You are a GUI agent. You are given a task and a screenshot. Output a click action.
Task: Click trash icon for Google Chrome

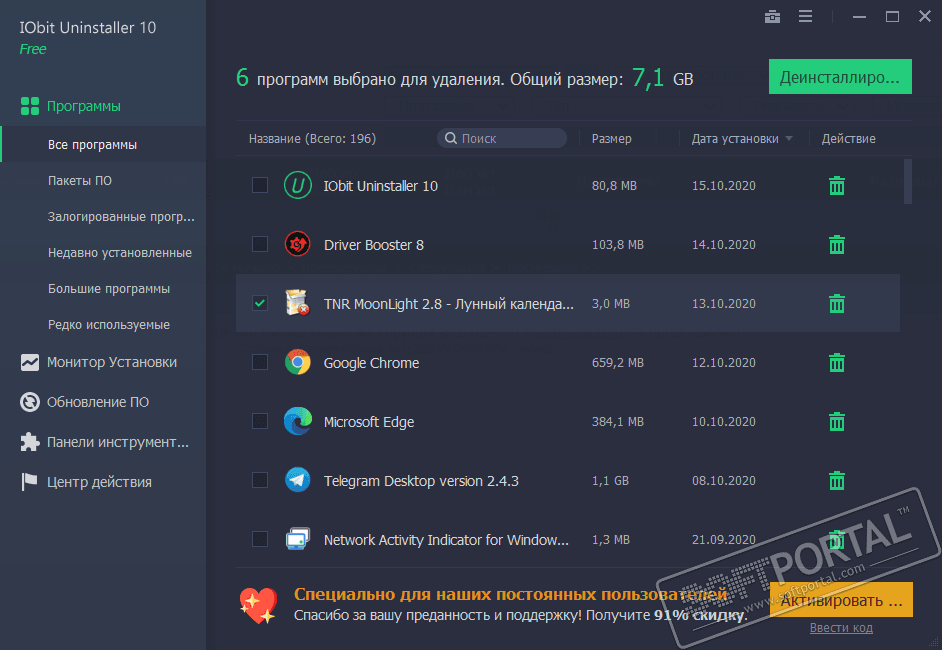click(x=836, y=362)
